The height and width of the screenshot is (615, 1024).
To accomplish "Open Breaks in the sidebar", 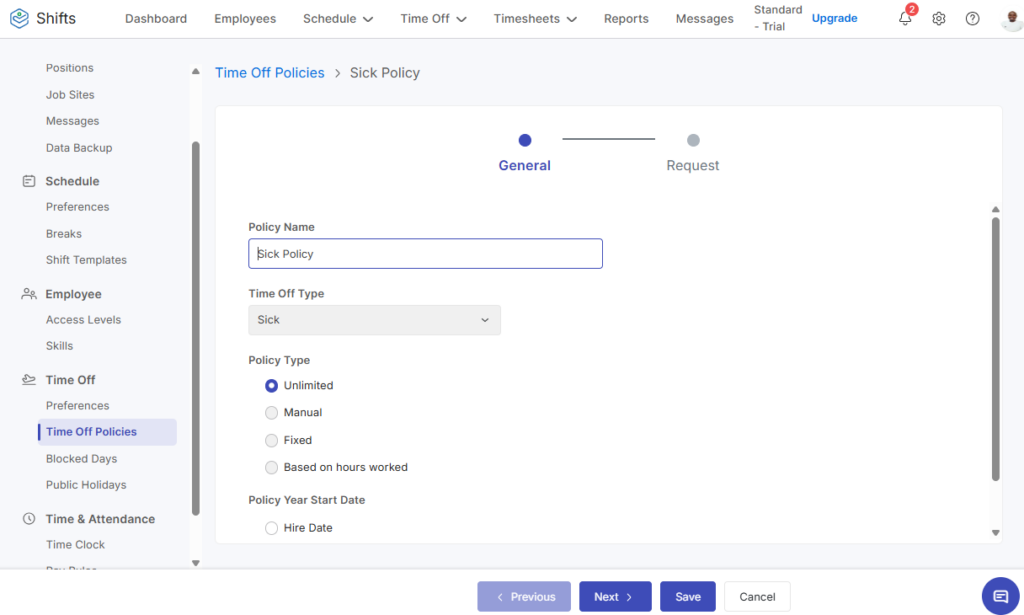I will pyautogui.click(x=63, y=234).
